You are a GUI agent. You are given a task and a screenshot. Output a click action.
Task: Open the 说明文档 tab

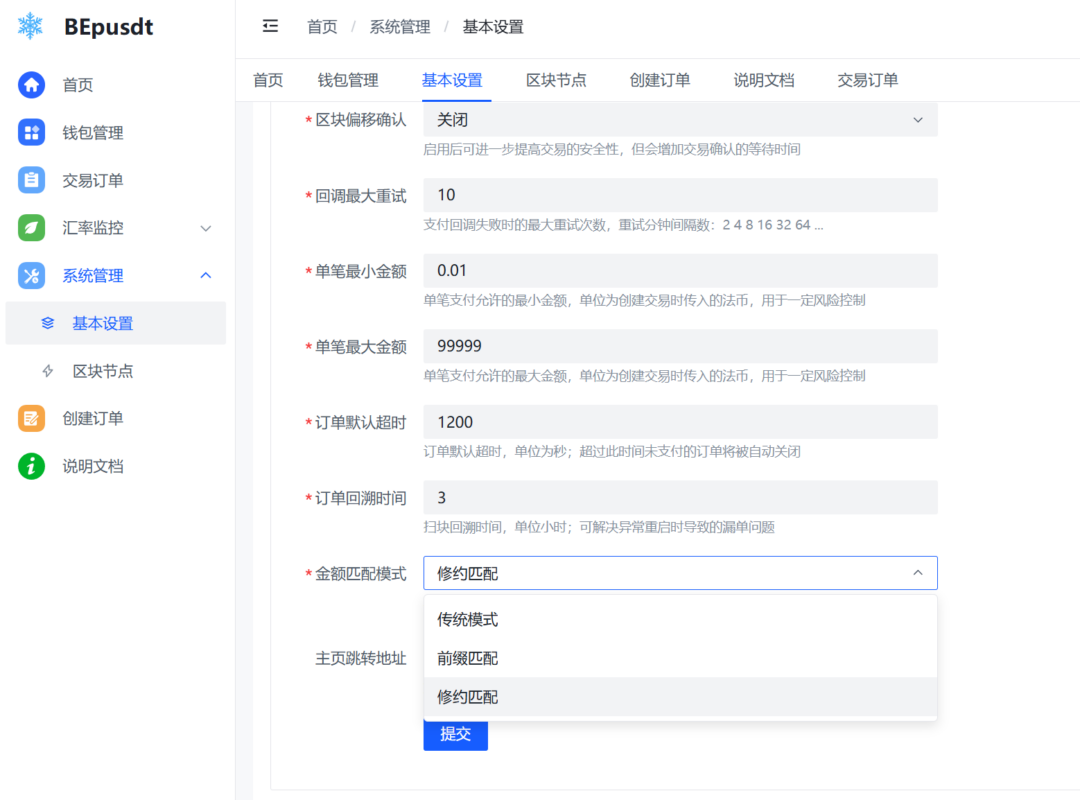pos(764,80)
